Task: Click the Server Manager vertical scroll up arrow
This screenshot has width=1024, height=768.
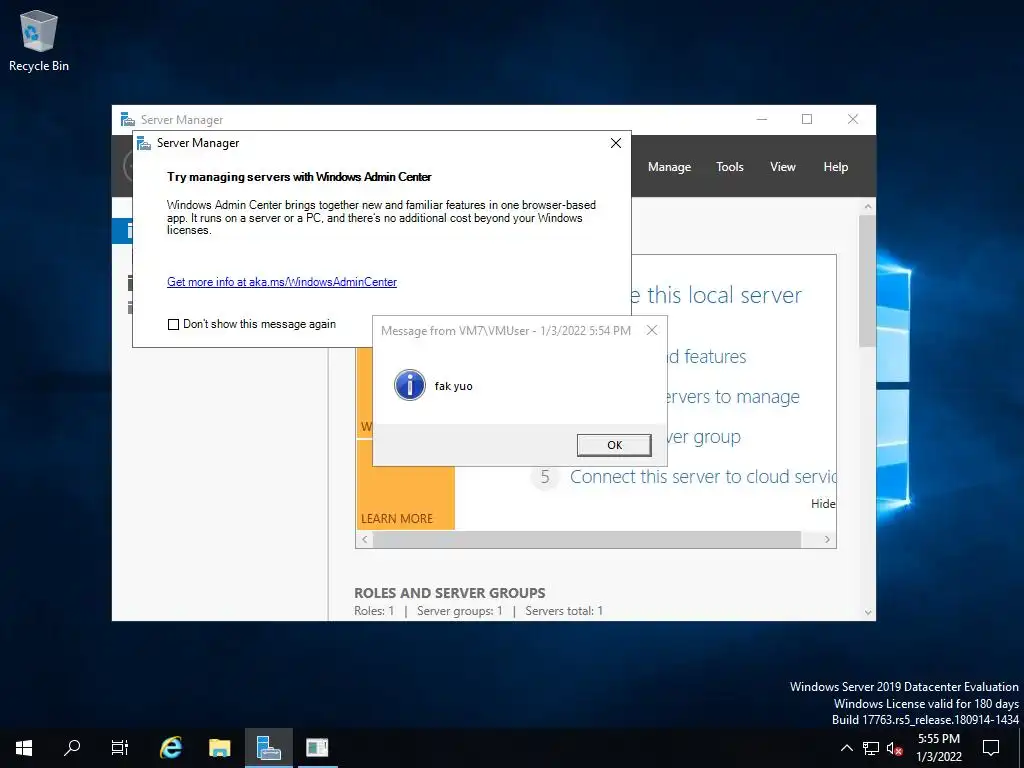Action: pos(867,206)
